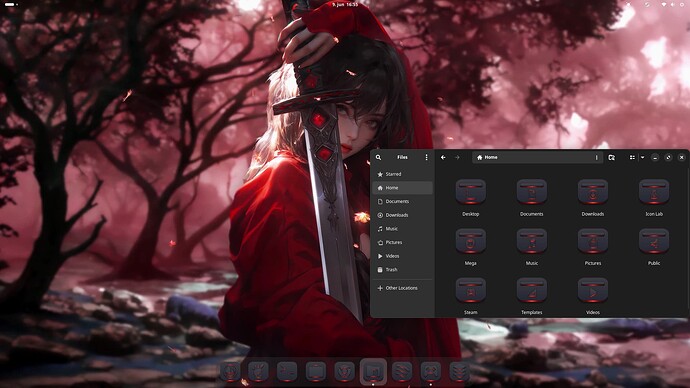Click Other Locations in the sidebar

tap(403, 288)
